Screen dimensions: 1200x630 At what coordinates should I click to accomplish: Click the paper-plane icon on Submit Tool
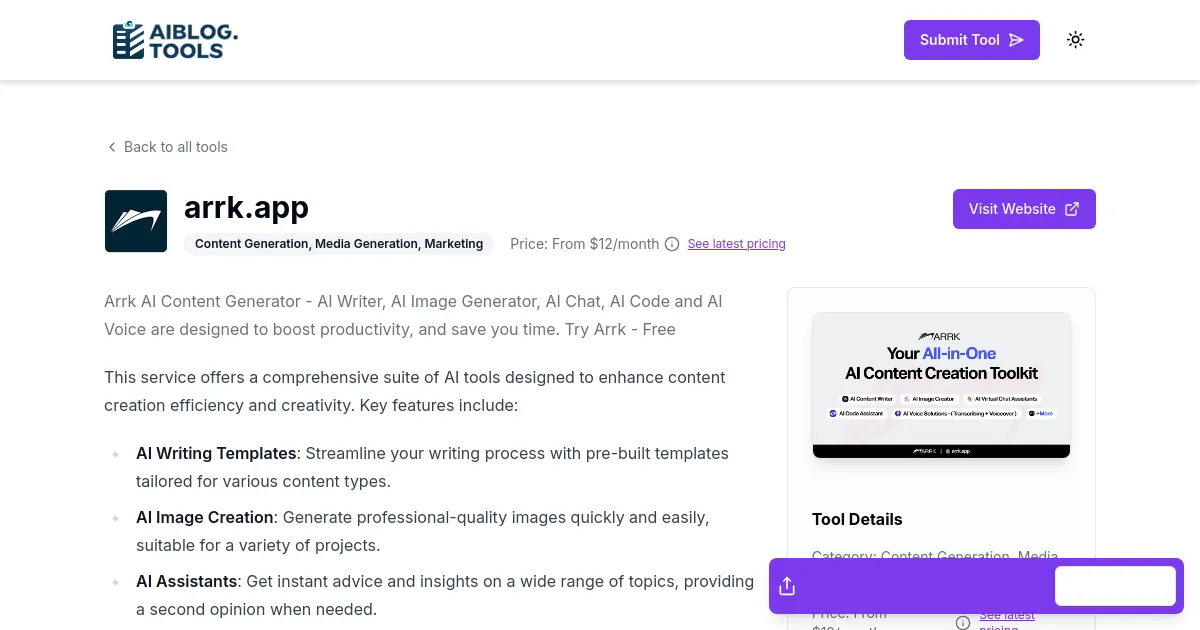pyautogui.click(x=1016, y=39)
